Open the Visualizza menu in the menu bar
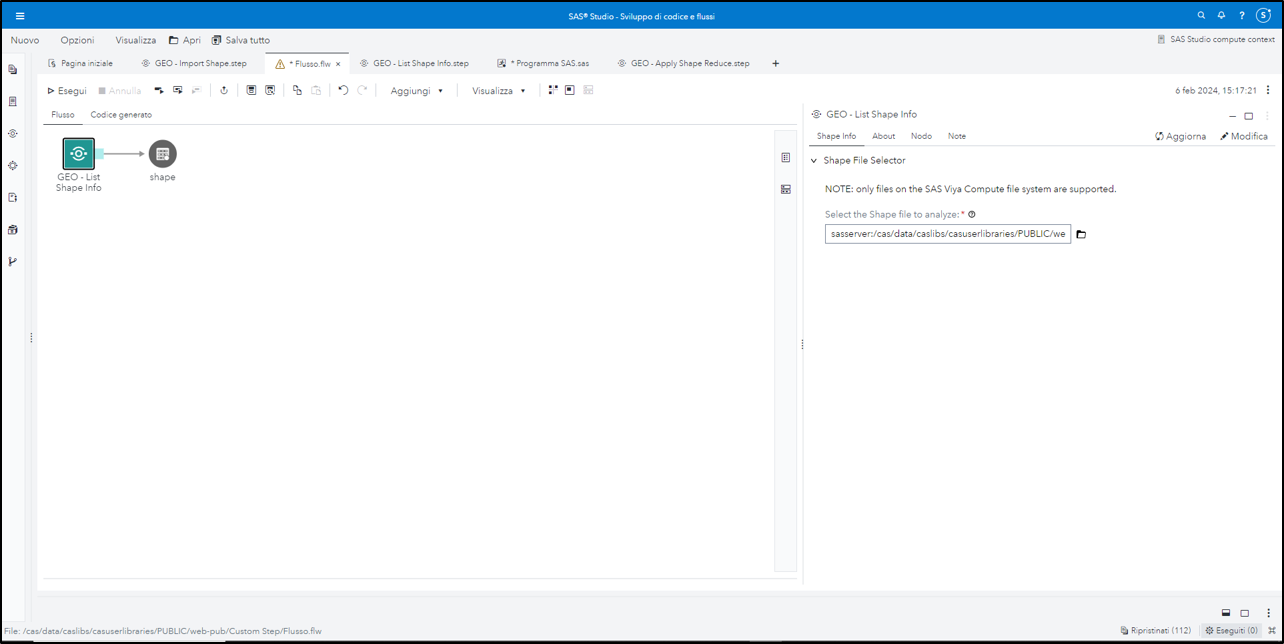 point(136,40)
